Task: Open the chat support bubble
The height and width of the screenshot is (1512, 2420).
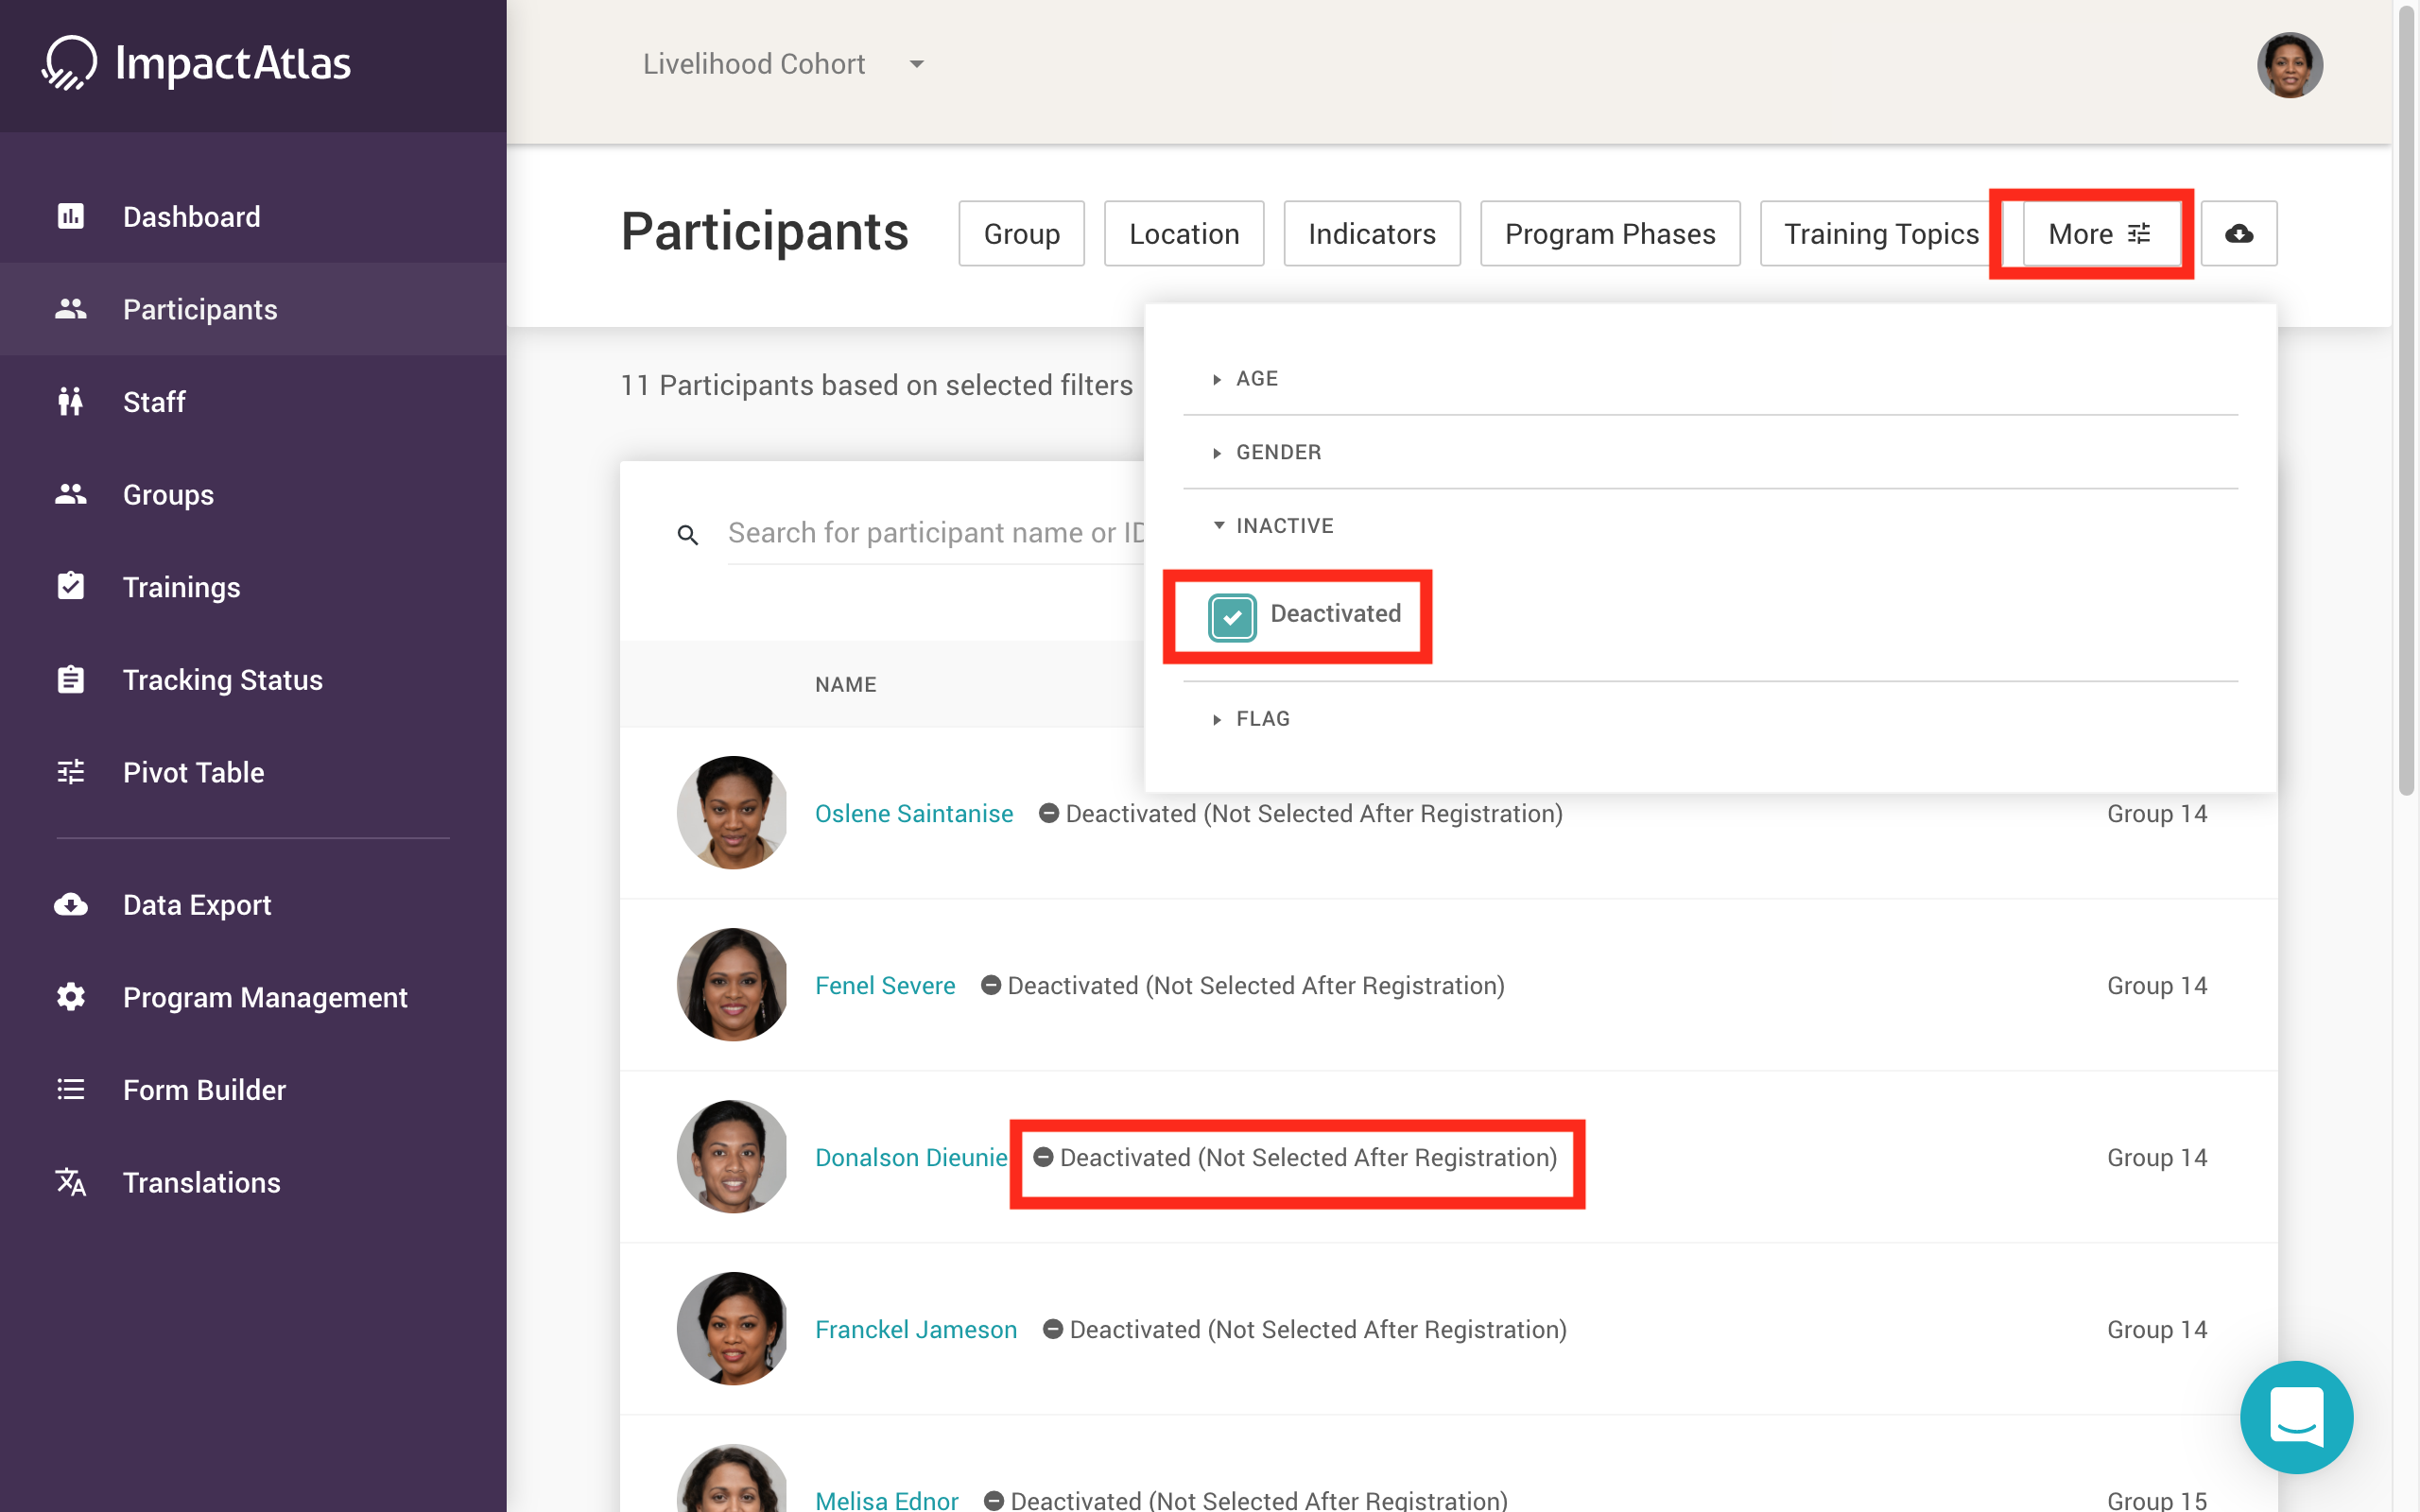Action: [2295, 1416]
